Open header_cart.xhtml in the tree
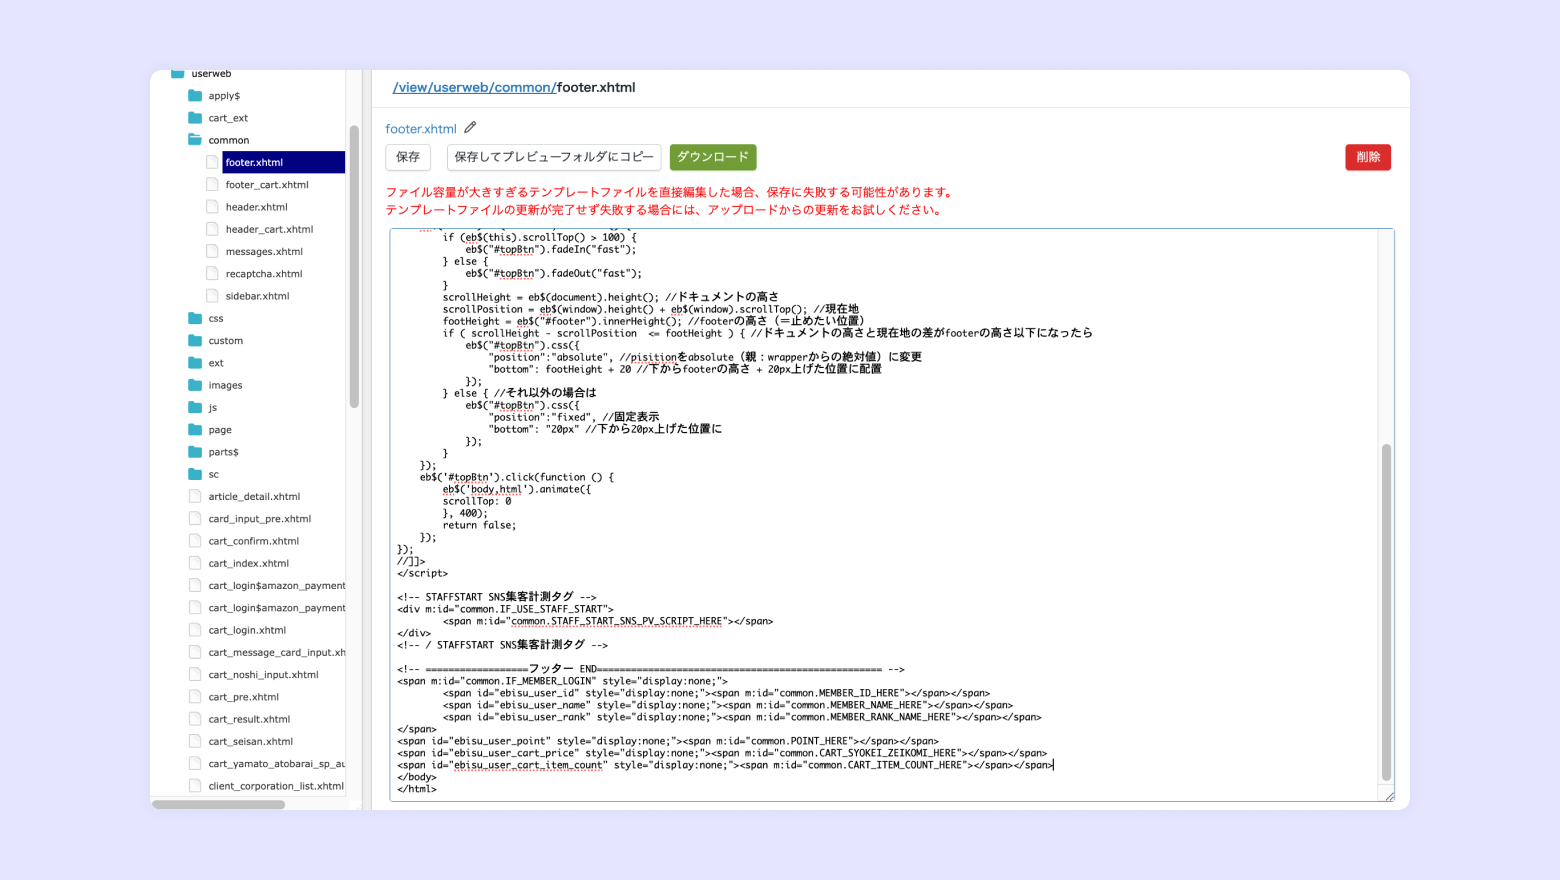1560x880 pixels. pyautogui.click(x=269, y=229)
